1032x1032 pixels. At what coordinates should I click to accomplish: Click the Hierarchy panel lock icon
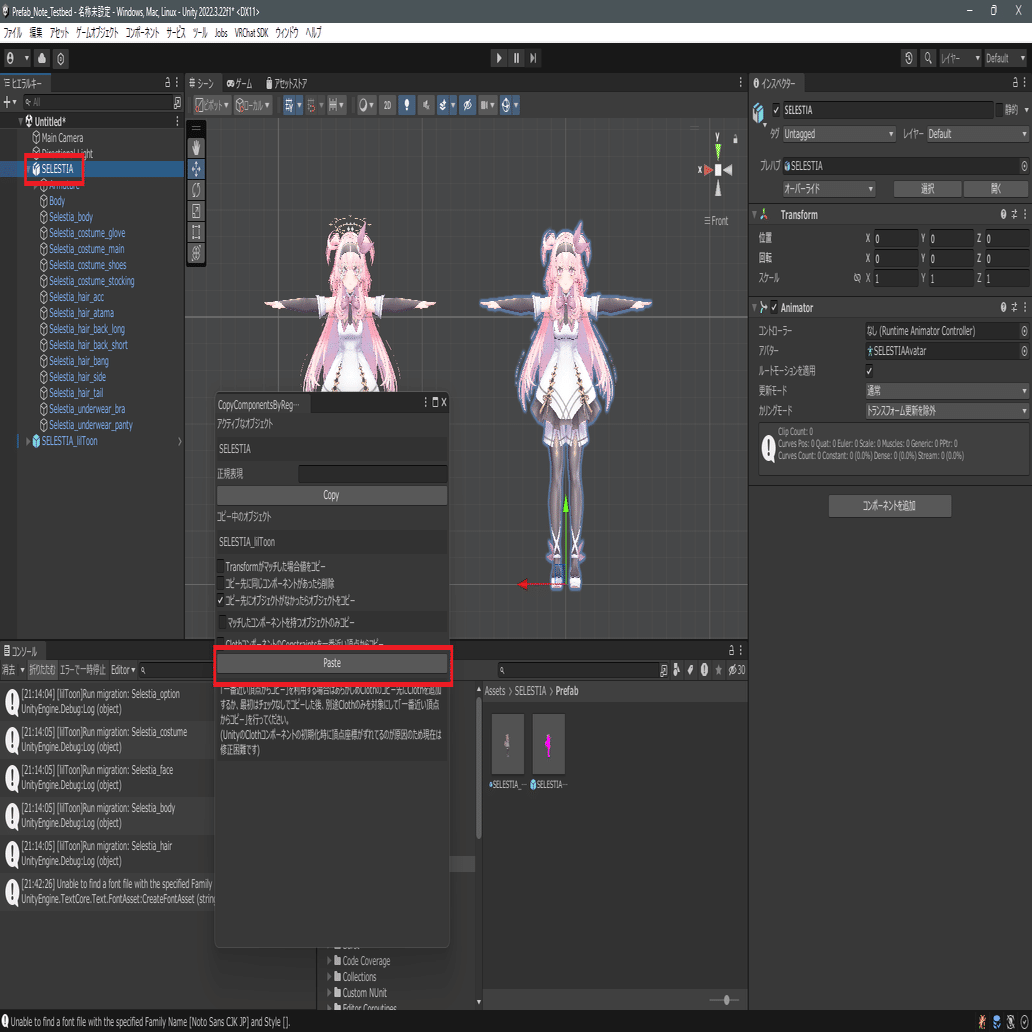pyautogui.click(x=167, y=83)
